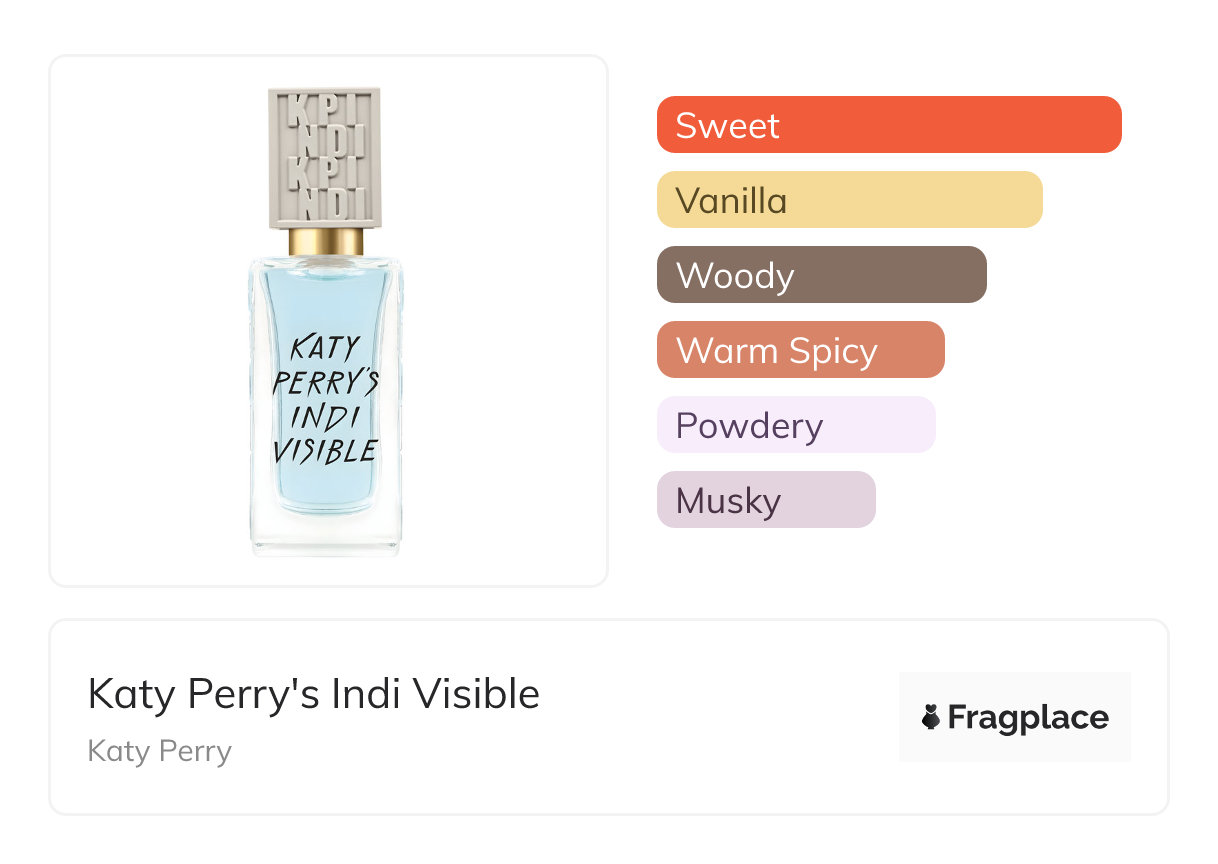This screenshot has width=1218, height=864.
Task: Choose the Musky accord bar
Action: pyautogui.click(x=765, y=500)
